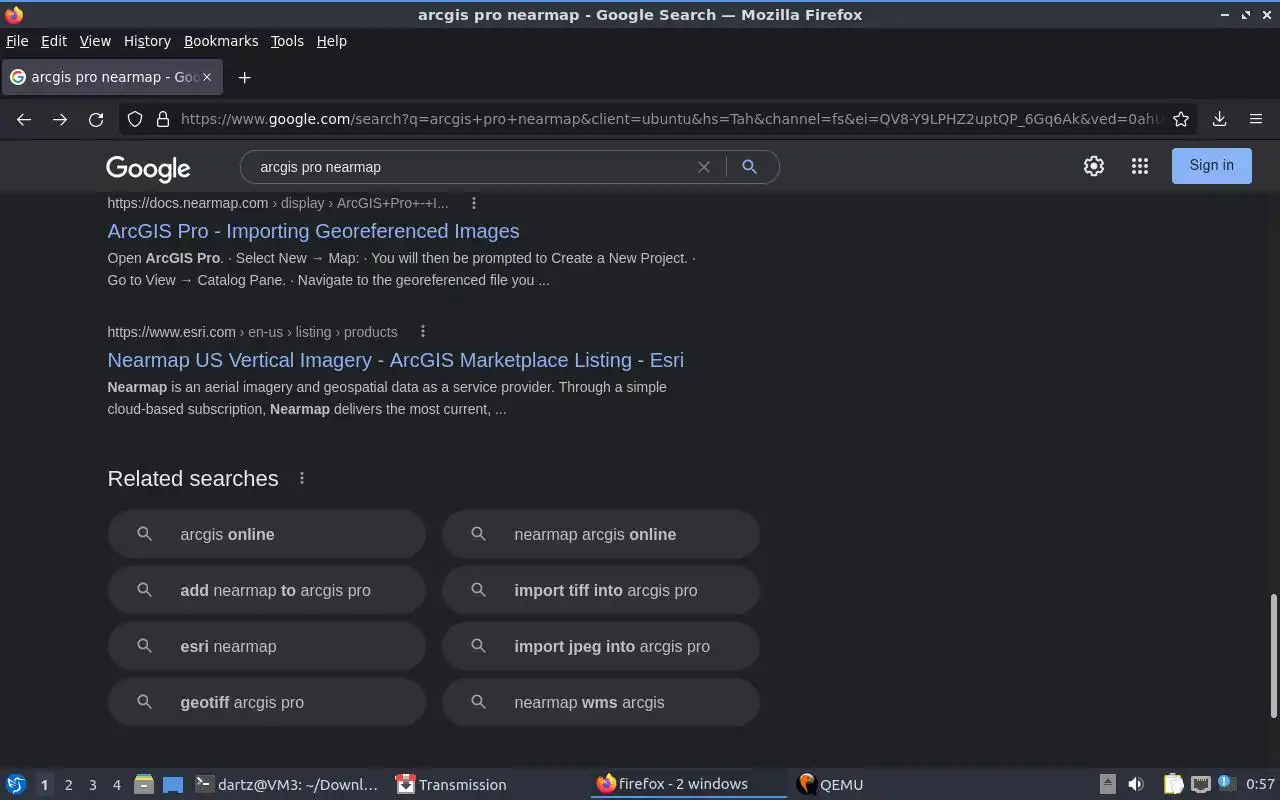Image resolution: width=1280 pixels, height=800 pixels.
Task: Reload the current page
Action: 96,119
